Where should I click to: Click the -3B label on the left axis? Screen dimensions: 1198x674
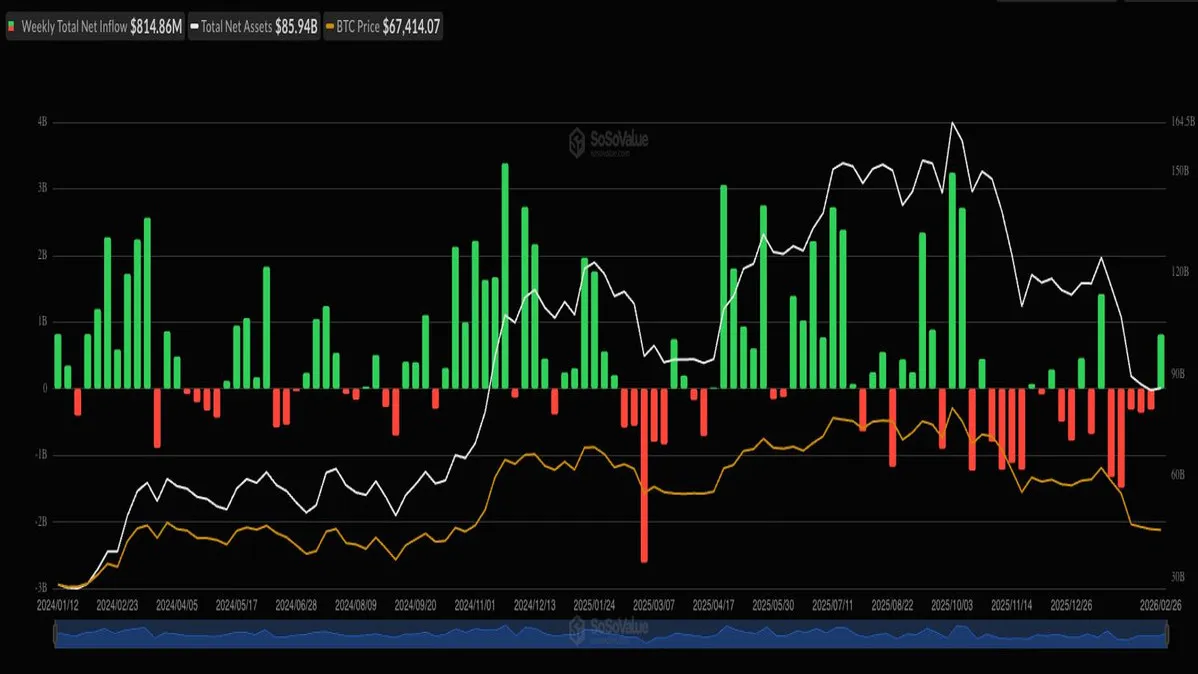click(41, 588)
